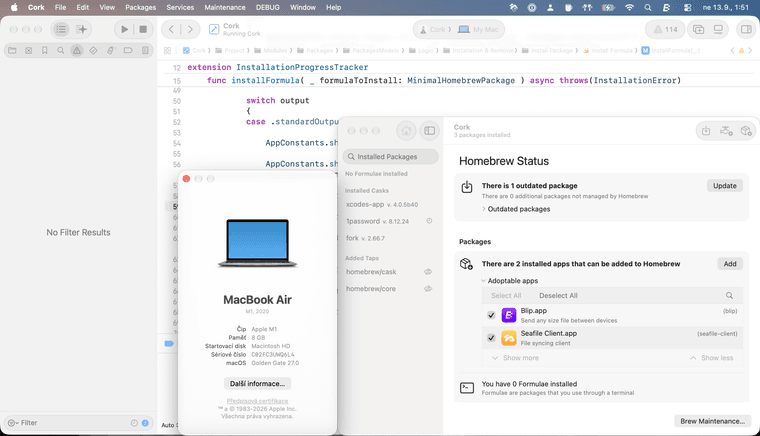
Task: Open Cork home status view
Action: point(406,131)
